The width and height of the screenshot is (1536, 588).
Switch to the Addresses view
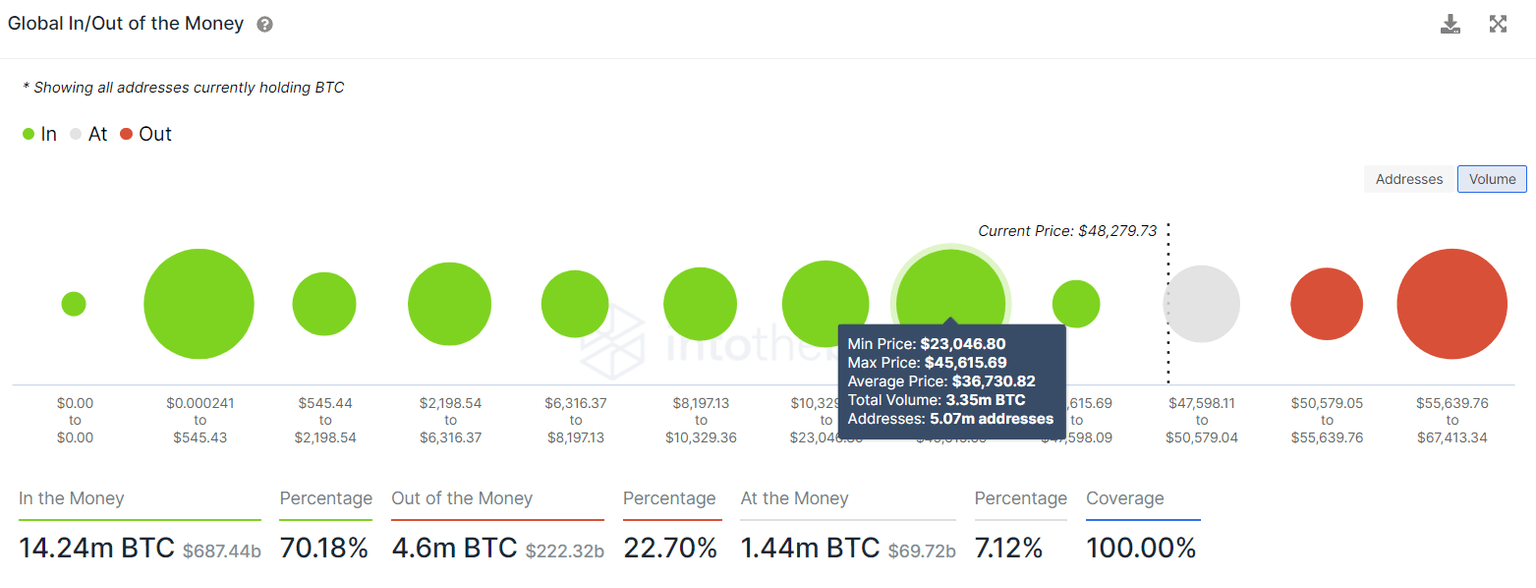pos(1409,179)
